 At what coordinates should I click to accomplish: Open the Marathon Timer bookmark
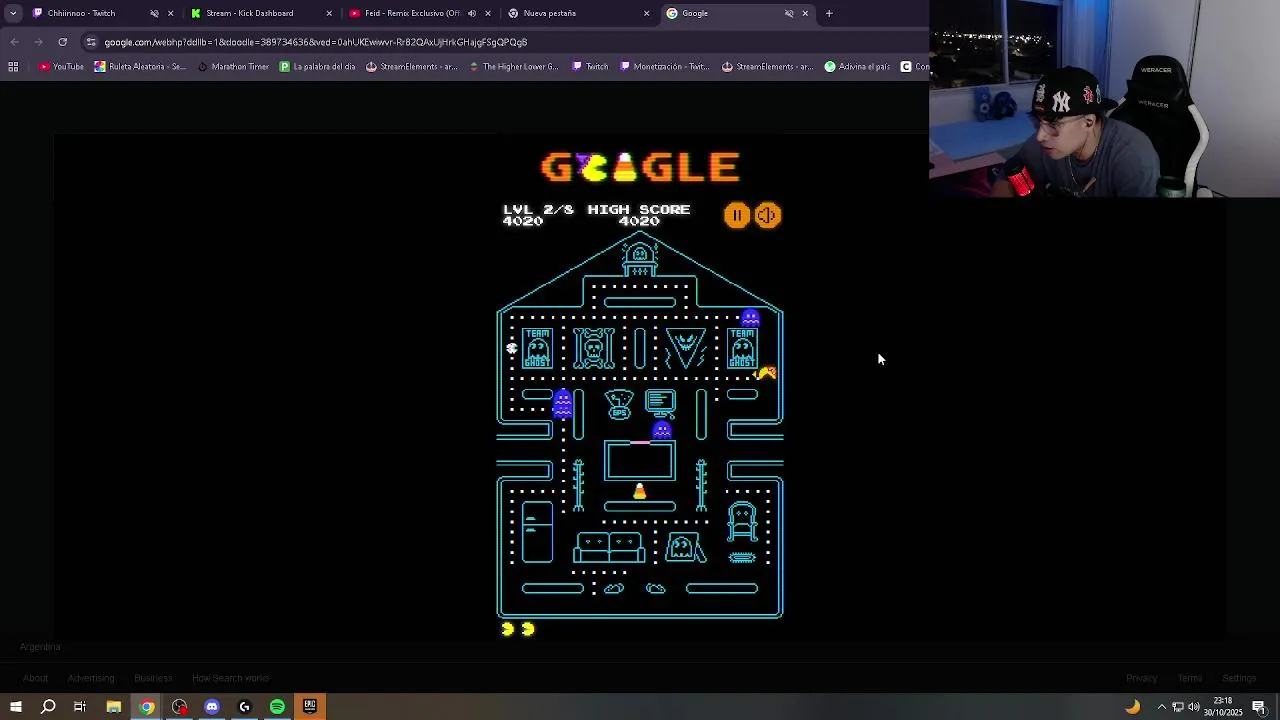(x=233, y=67)
